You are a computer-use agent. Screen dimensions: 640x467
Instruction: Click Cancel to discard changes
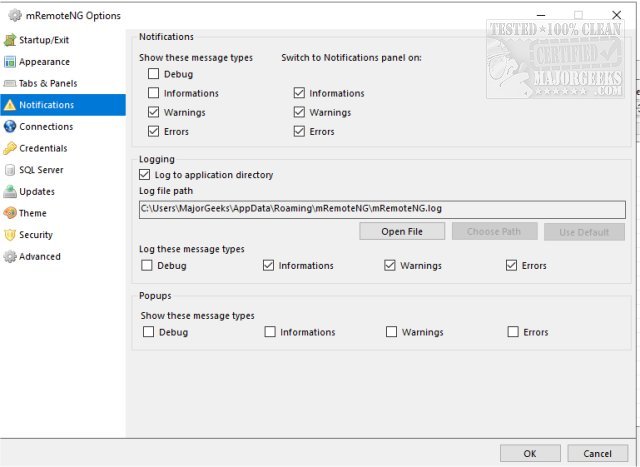click(x=598, y=454)
